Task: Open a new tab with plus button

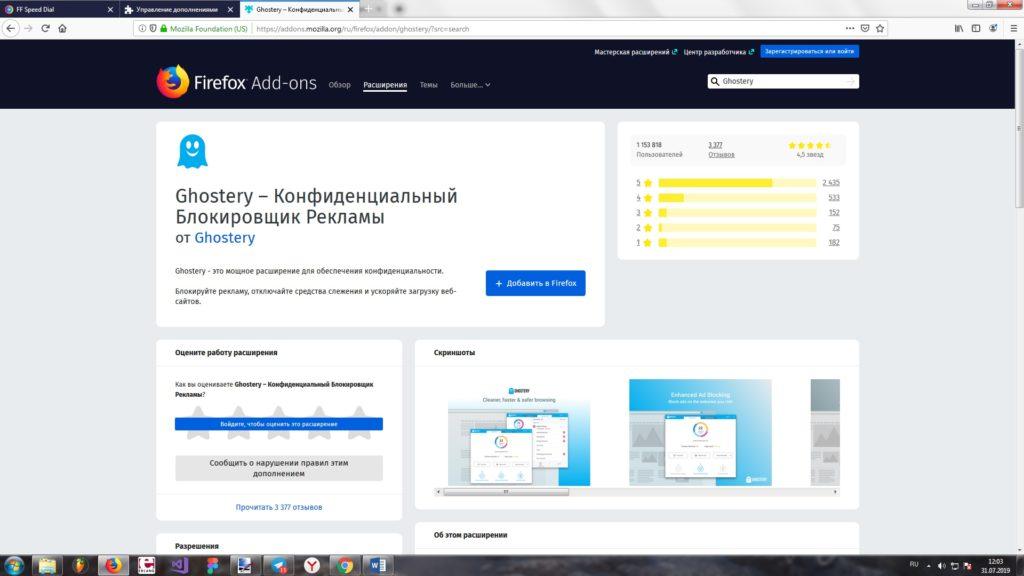Action: [x=368, y=9]
